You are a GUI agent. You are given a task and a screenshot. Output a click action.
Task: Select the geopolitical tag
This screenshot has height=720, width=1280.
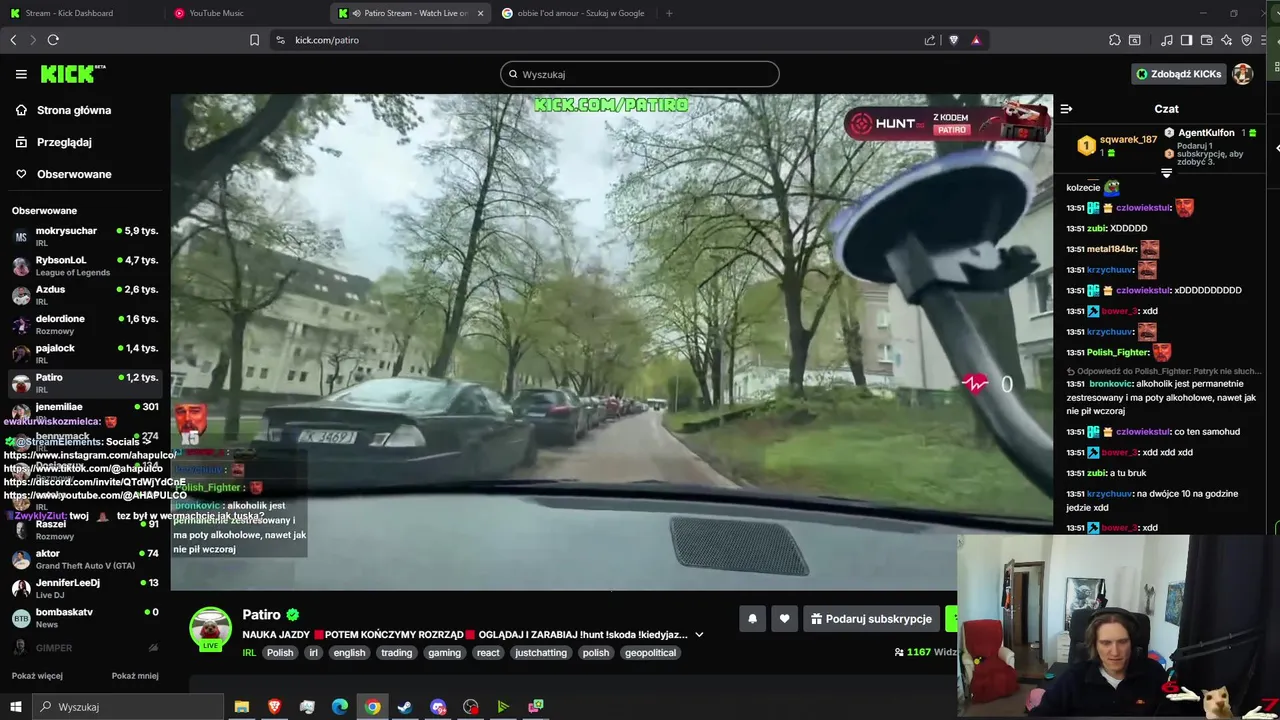650,653
